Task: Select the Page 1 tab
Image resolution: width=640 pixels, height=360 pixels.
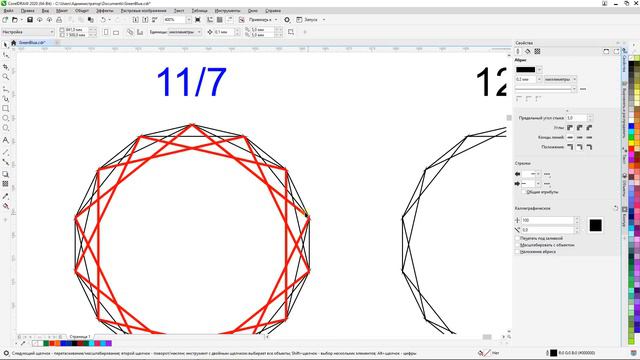Action: coord(79,337)
